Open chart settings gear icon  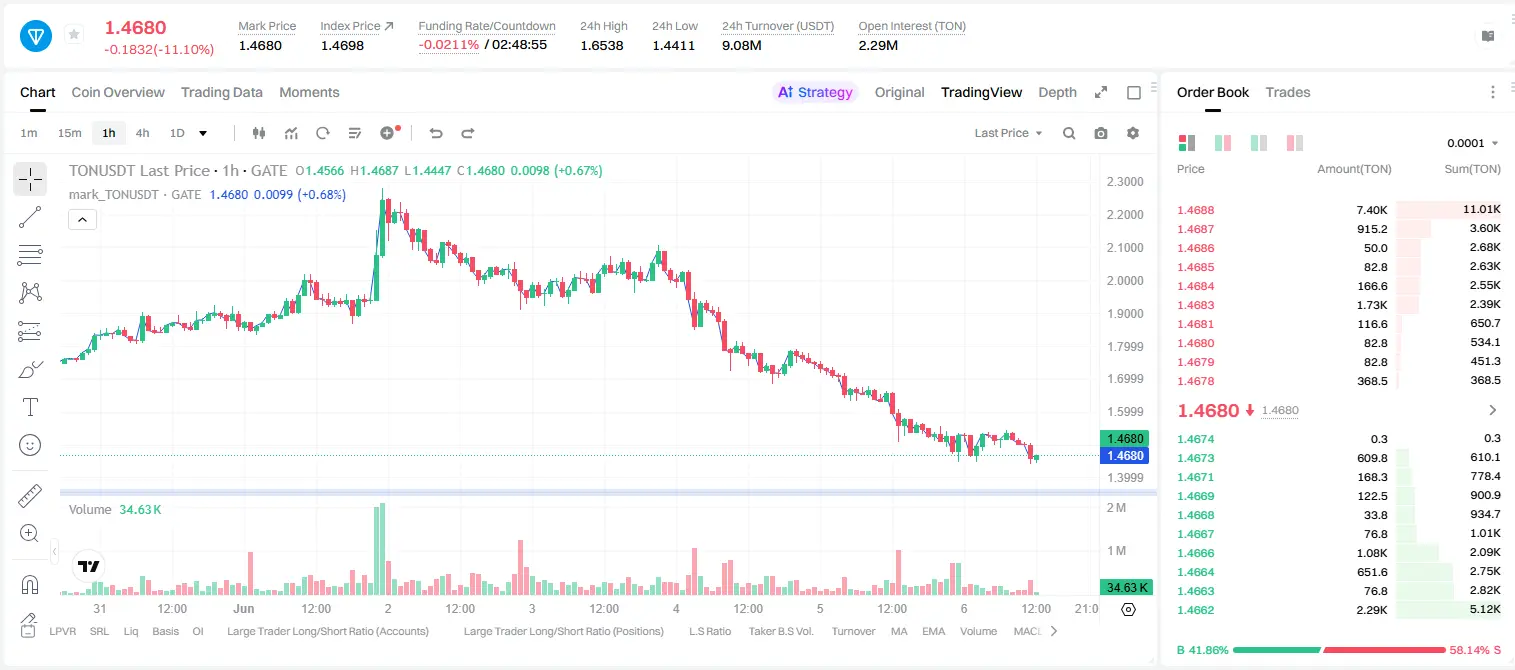tap(1133, 133)
